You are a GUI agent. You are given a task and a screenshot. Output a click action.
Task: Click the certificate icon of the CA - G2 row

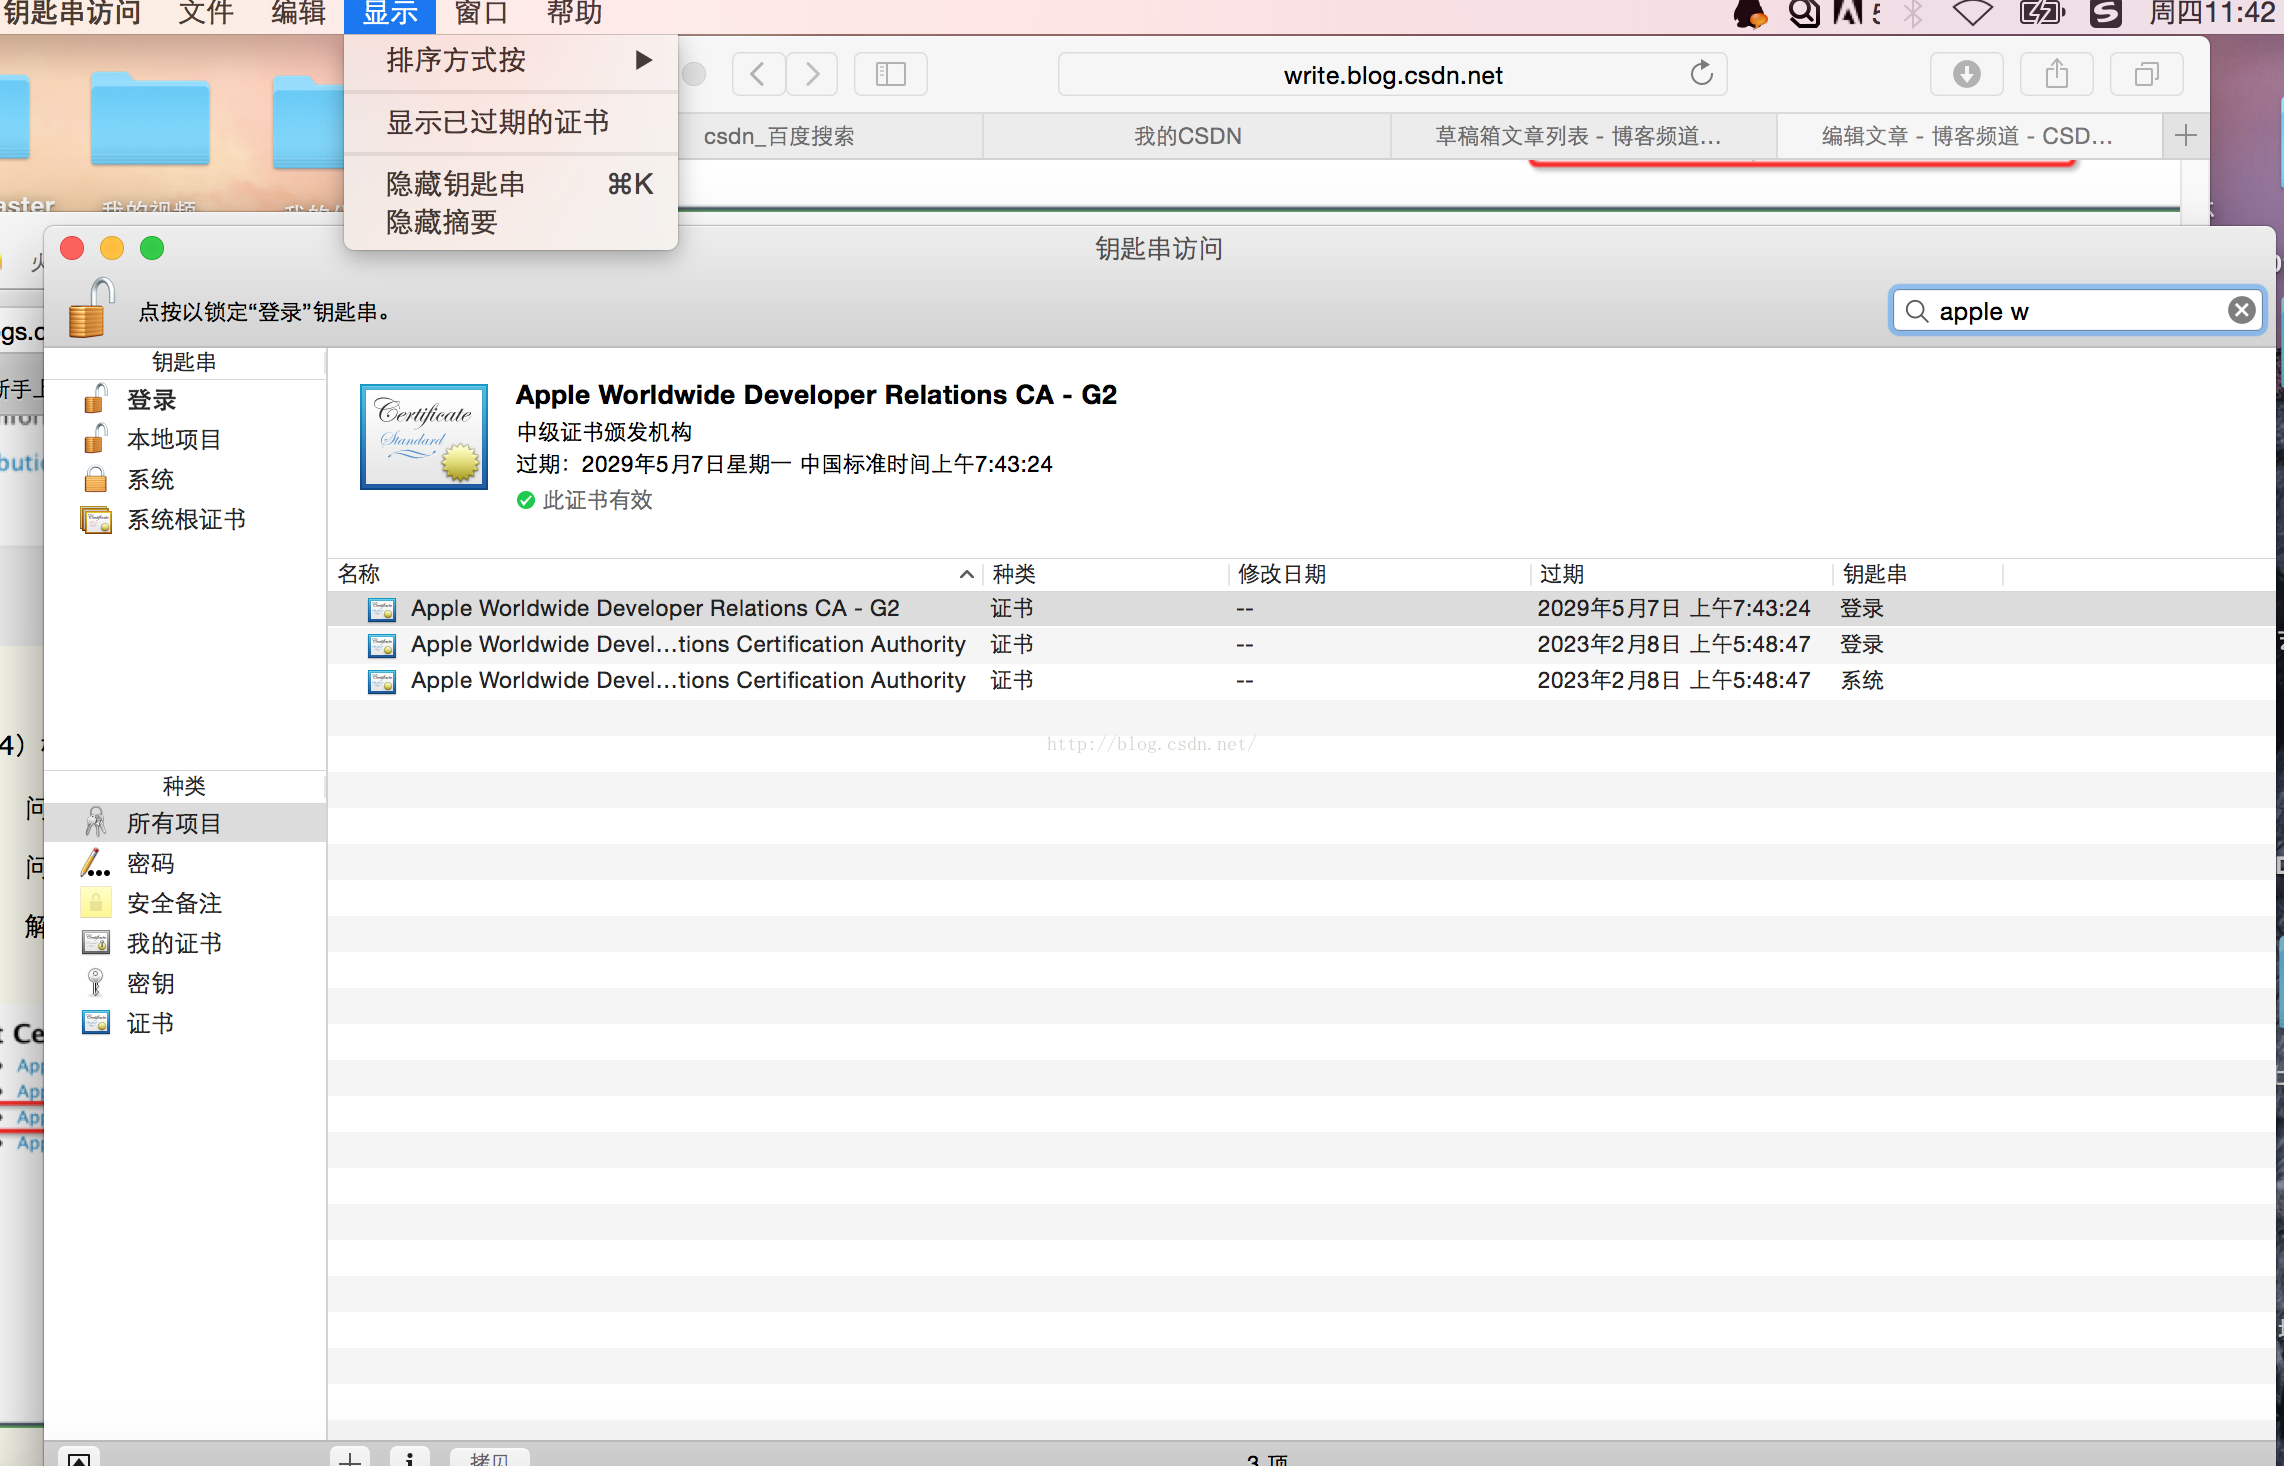tap(382, 609)
